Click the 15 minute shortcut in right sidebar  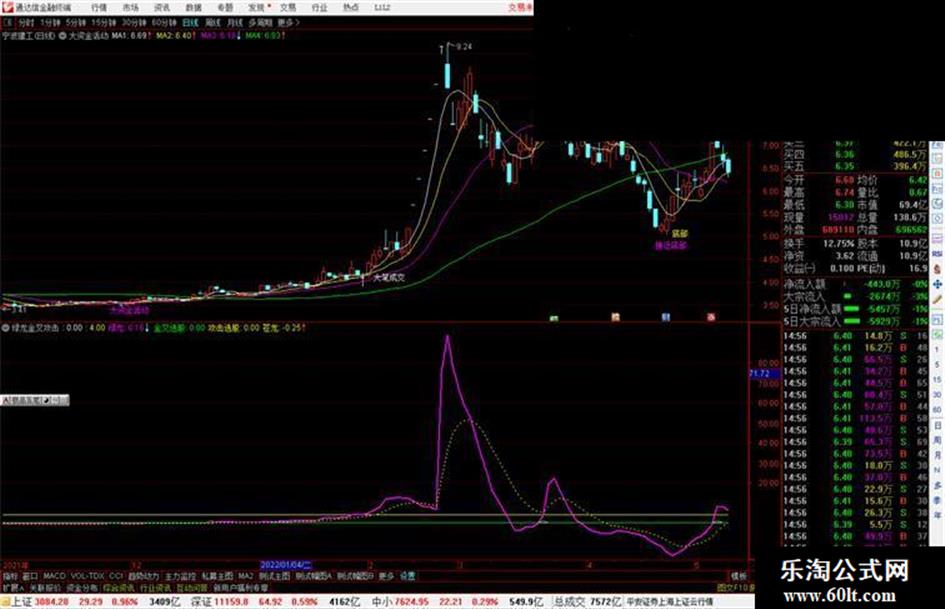pos(937,379)
